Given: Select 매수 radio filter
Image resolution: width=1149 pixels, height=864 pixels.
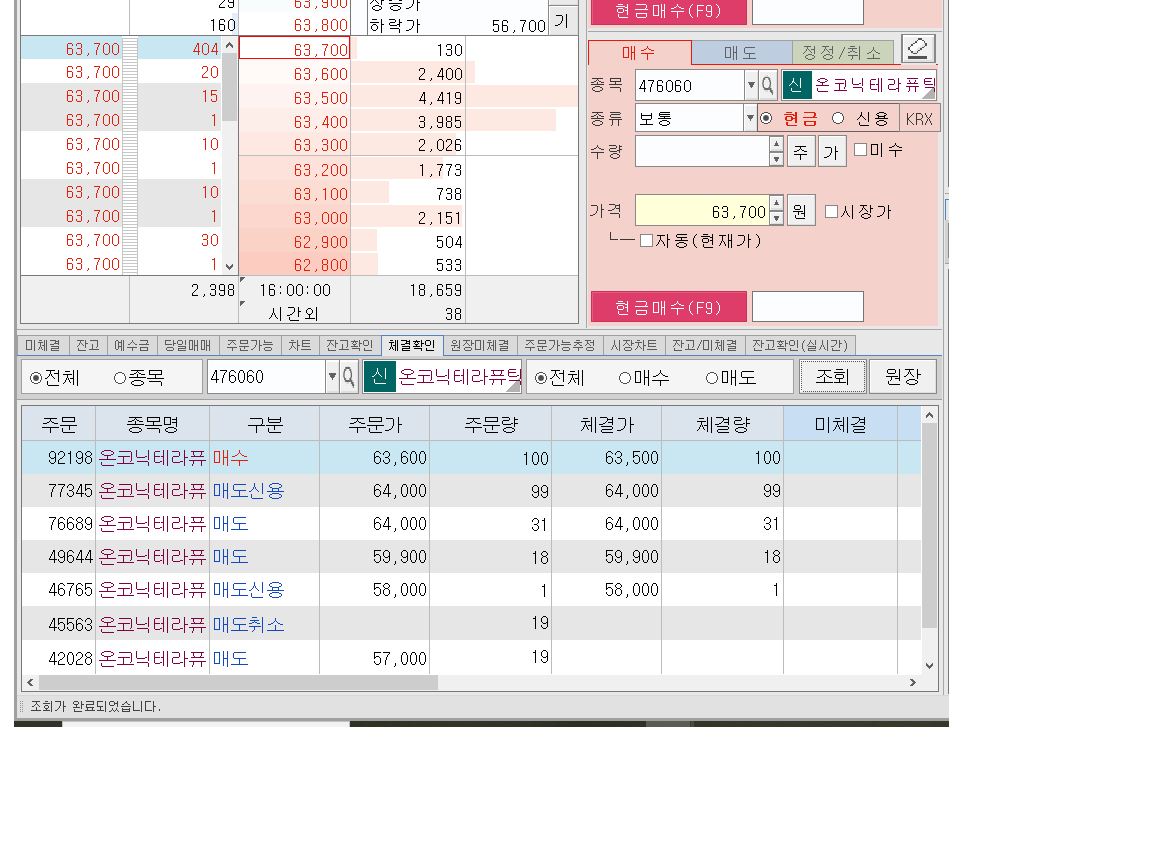Looking at the screenshot, I should pos(625,378).
